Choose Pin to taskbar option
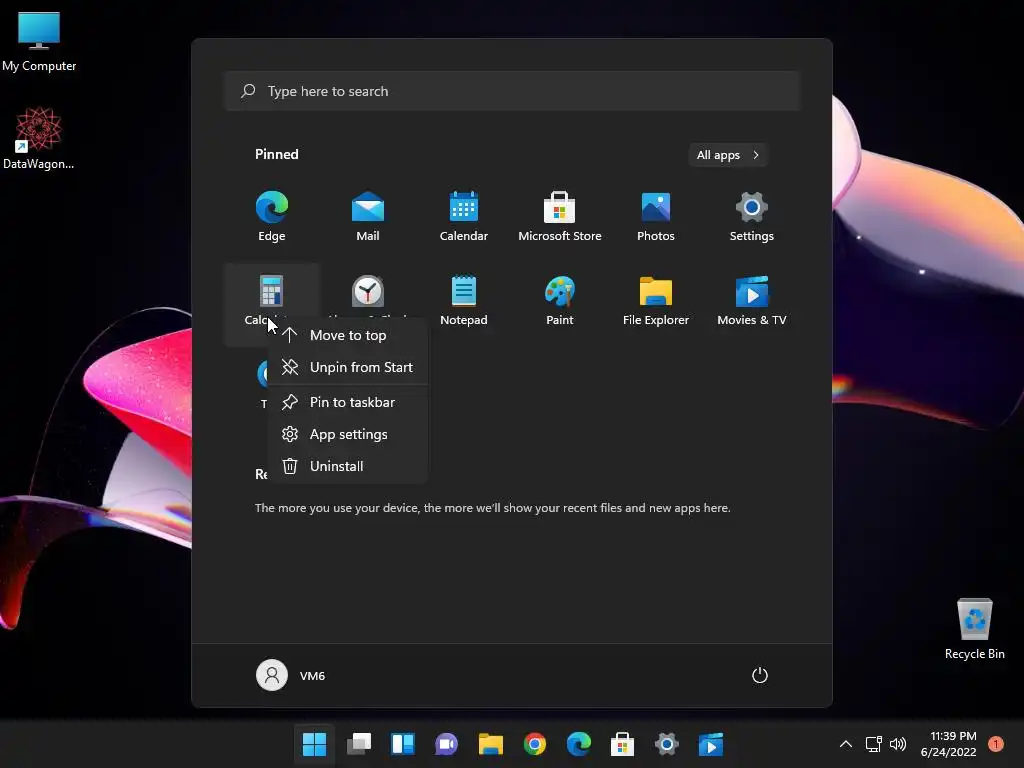This screenshot has height=768, width=1024. (x=347, y=402)
